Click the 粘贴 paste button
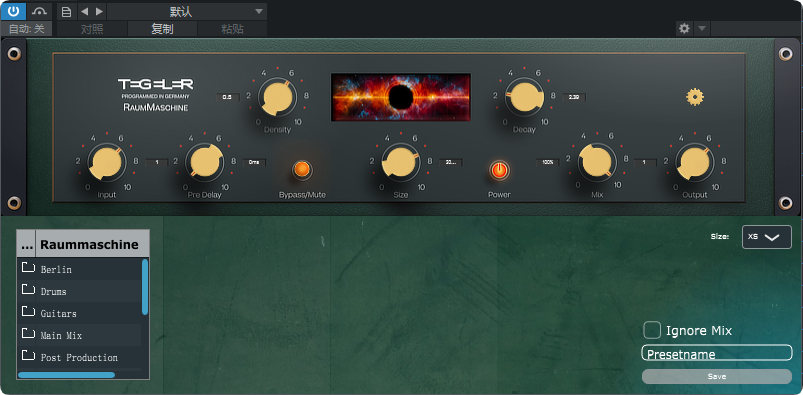This screenshot has width=803, height=395. point(232,29)
